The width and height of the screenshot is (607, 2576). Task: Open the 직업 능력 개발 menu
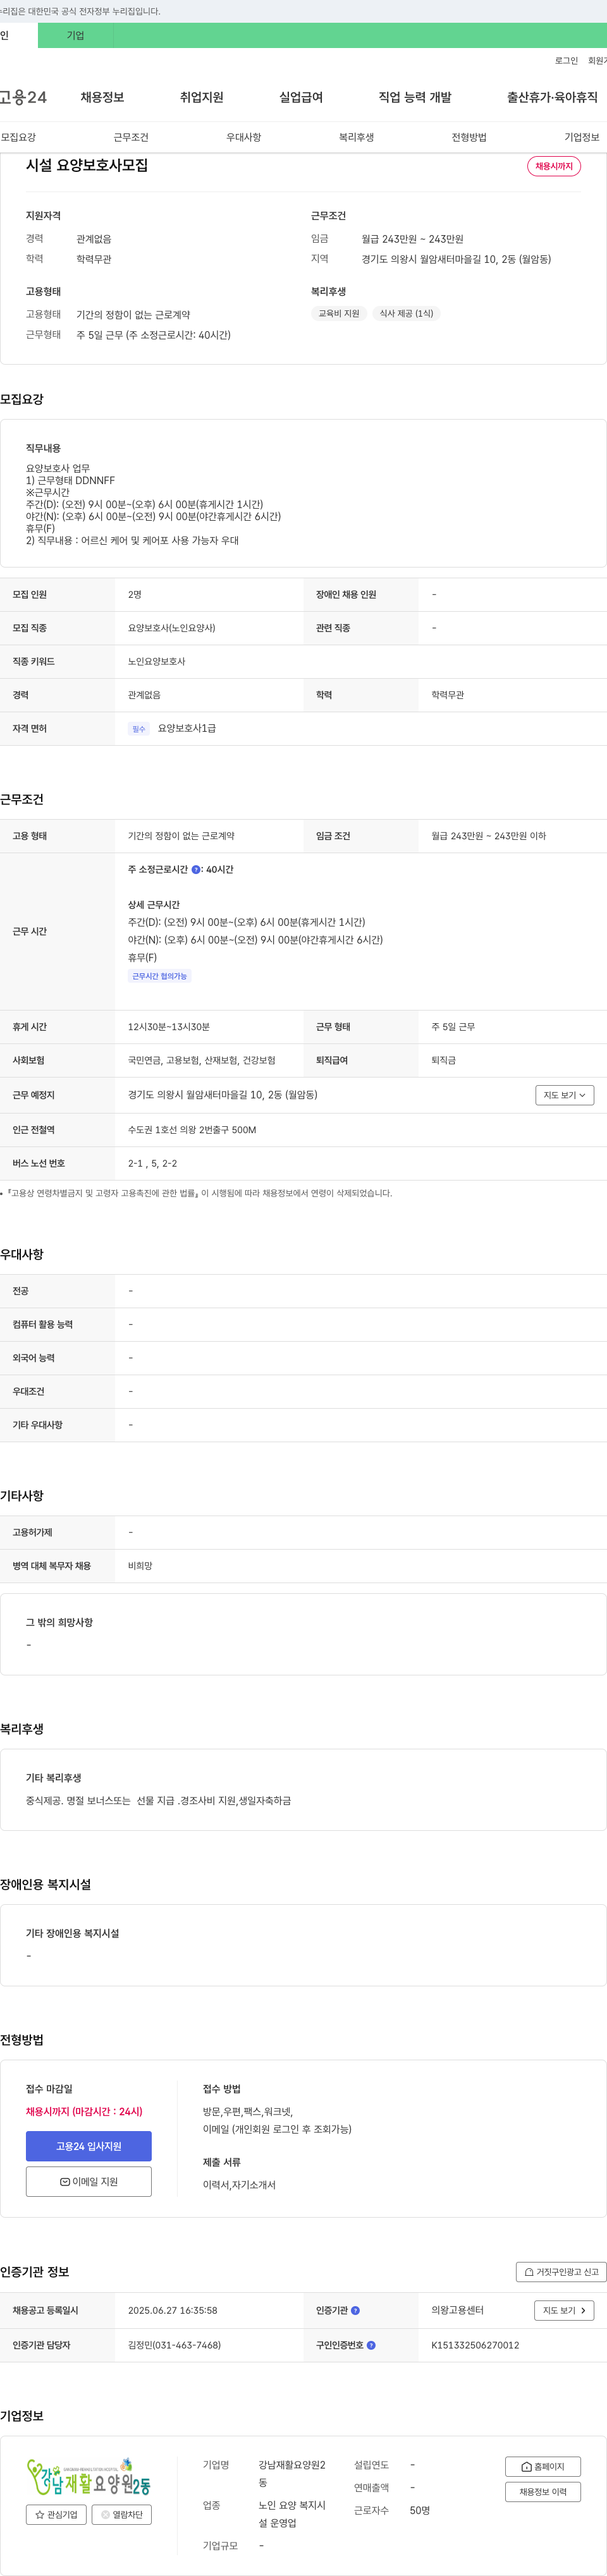pos(415,97)
